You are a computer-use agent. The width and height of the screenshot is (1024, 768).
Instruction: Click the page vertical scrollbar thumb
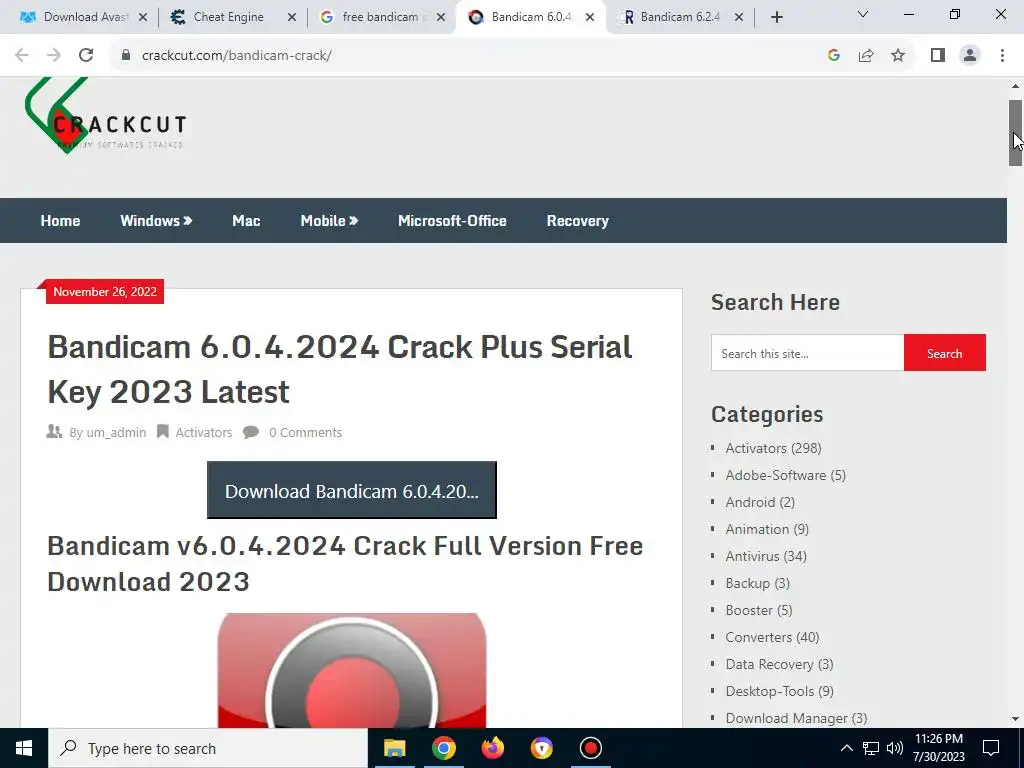(1015, 133)
